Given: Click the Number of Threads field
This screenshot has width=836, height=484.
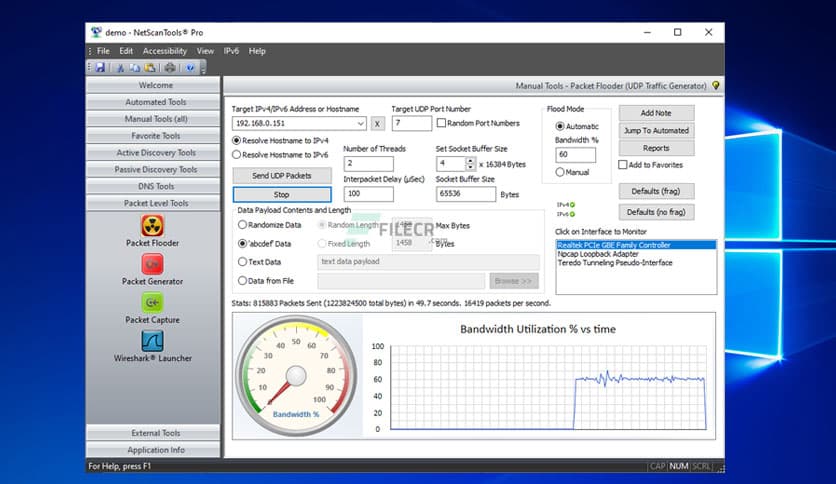Looking at the screenshot, I should pyautogui.click(x=368, y=164).
